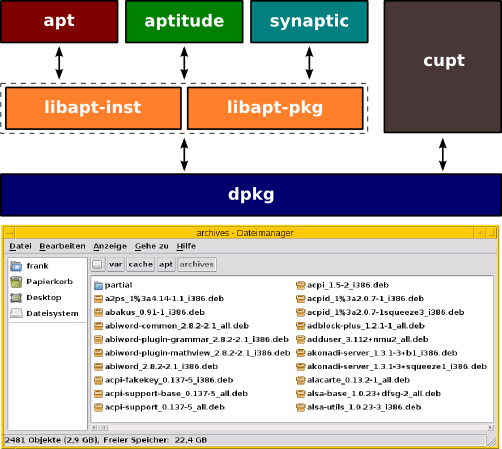Select alsa-base_1.0.23+dfsg-2_all.deb package icon
This screenshot has width=502, height=449.
tap(301, 394)
